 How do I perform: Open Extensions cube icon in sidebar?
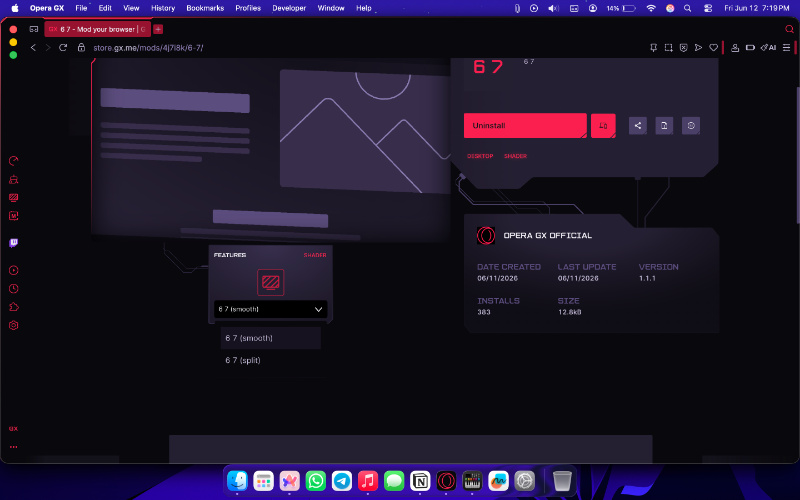[14, 307]
